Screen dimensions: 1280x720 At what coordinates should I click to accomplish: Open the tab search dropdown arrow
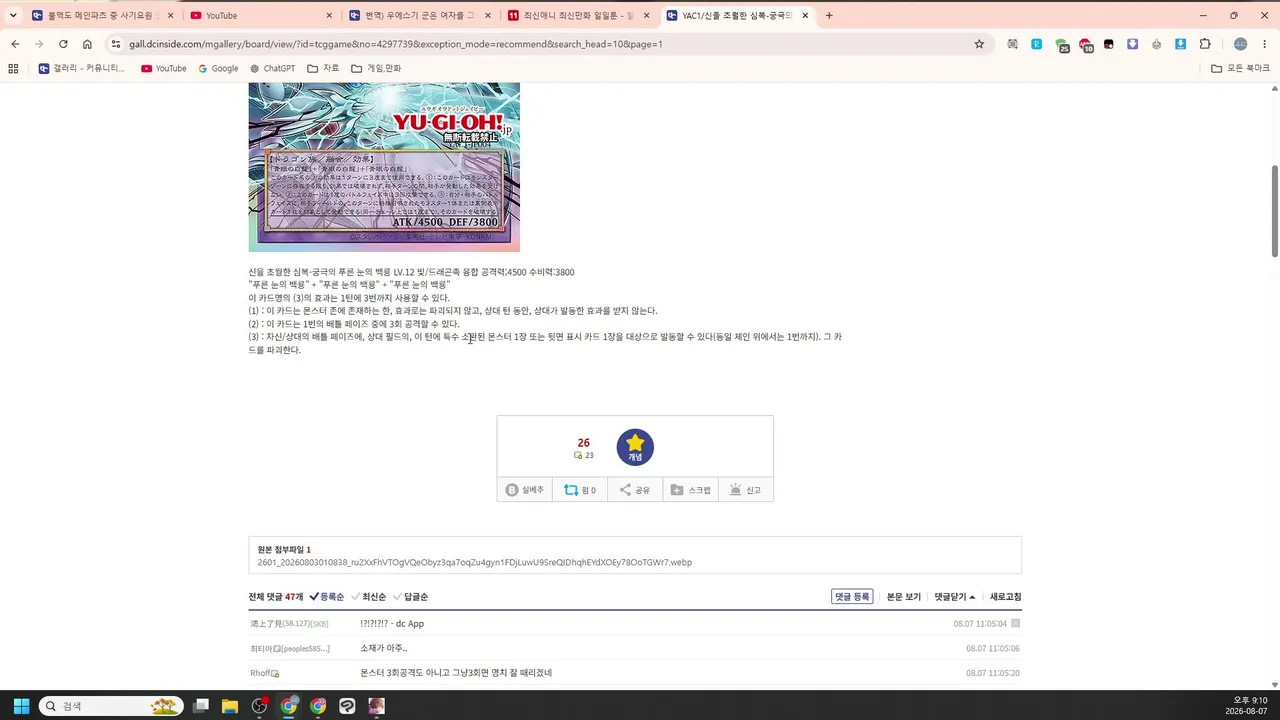(x=13, y=15)
